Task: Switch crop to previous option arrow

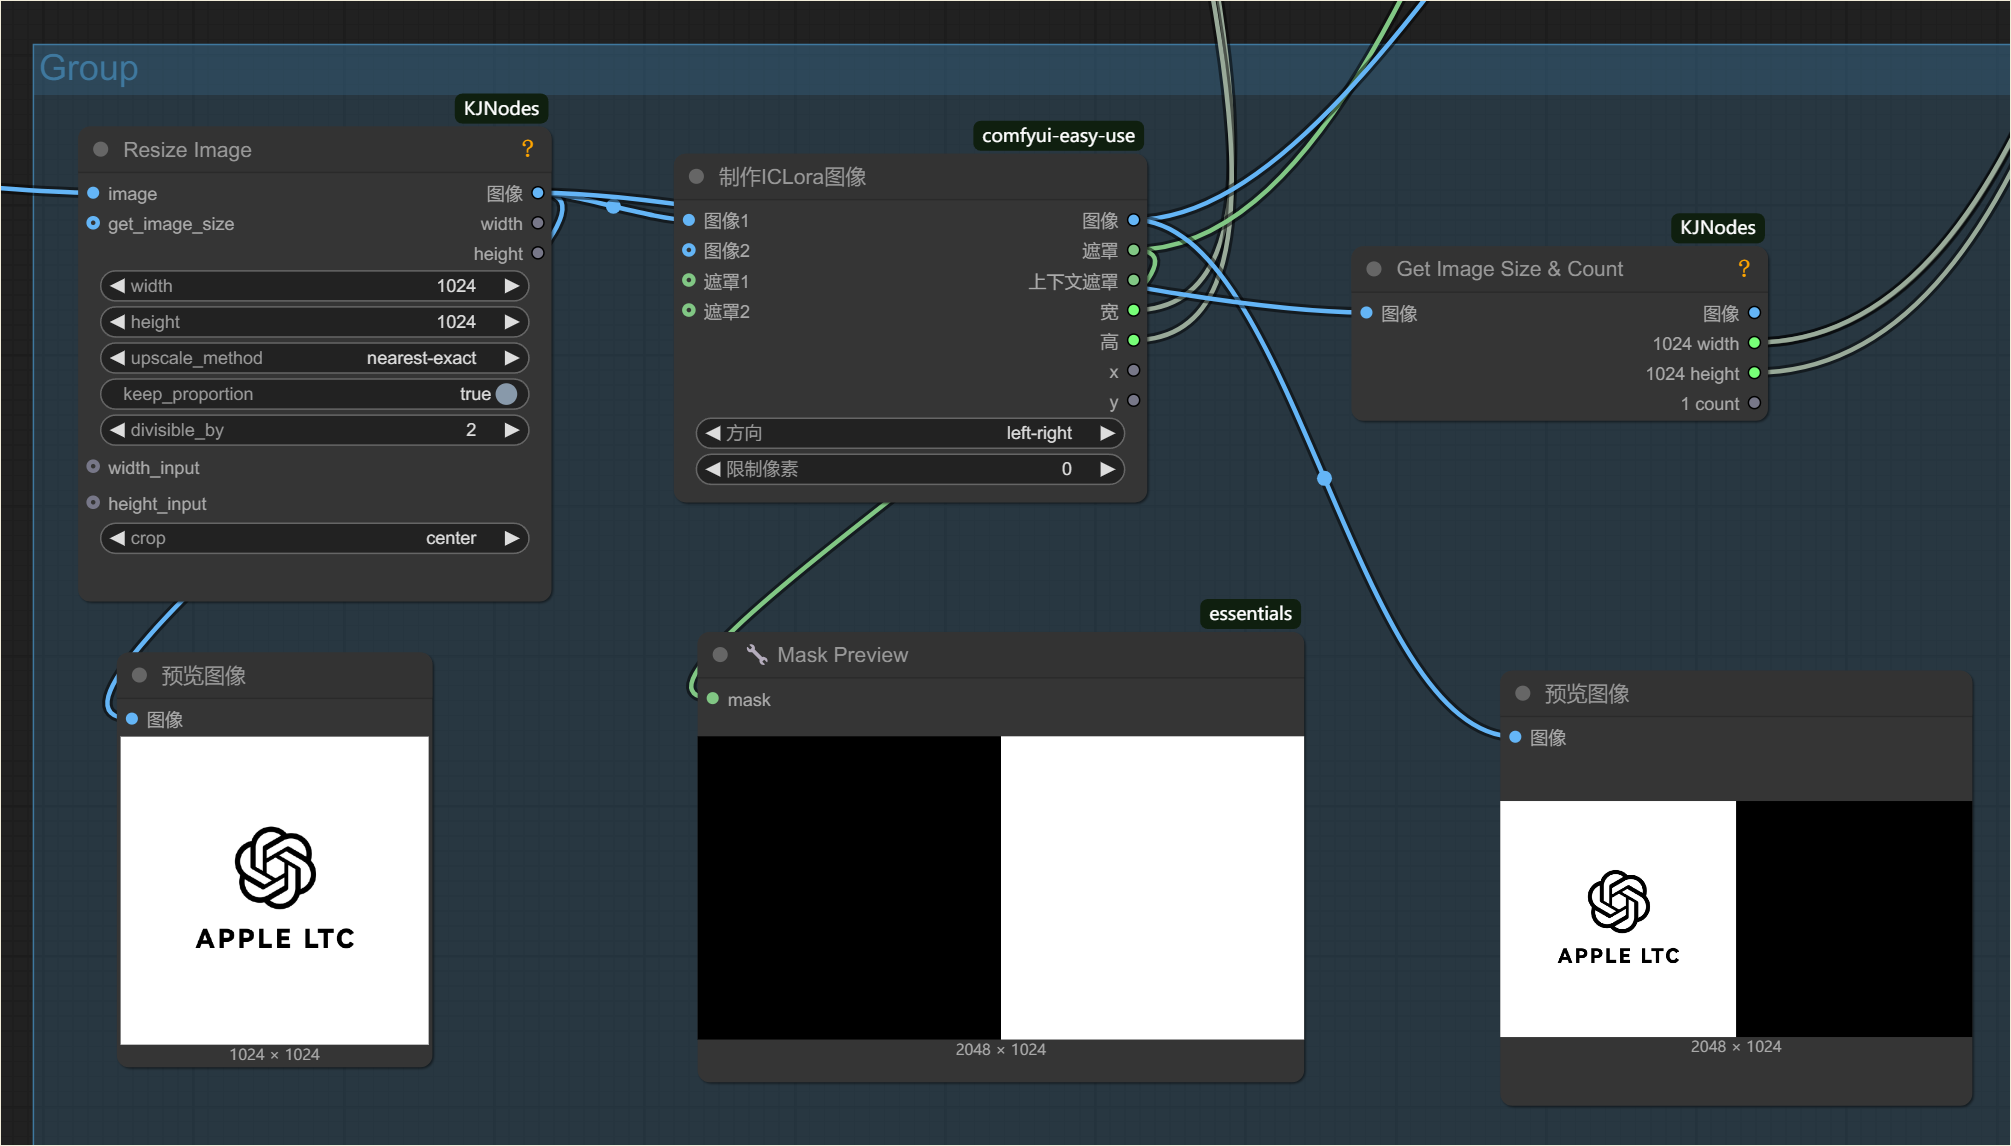Action: click(117, 538)
